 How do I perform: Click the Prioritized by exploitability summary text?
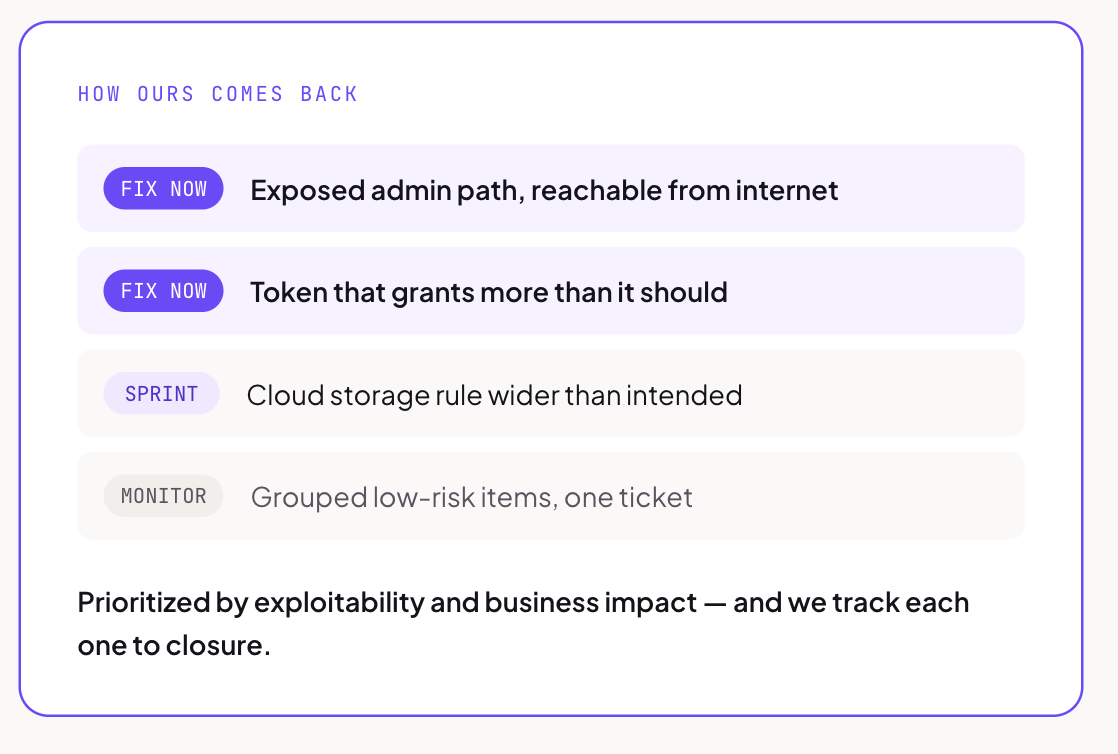click(x=523, y=623)
